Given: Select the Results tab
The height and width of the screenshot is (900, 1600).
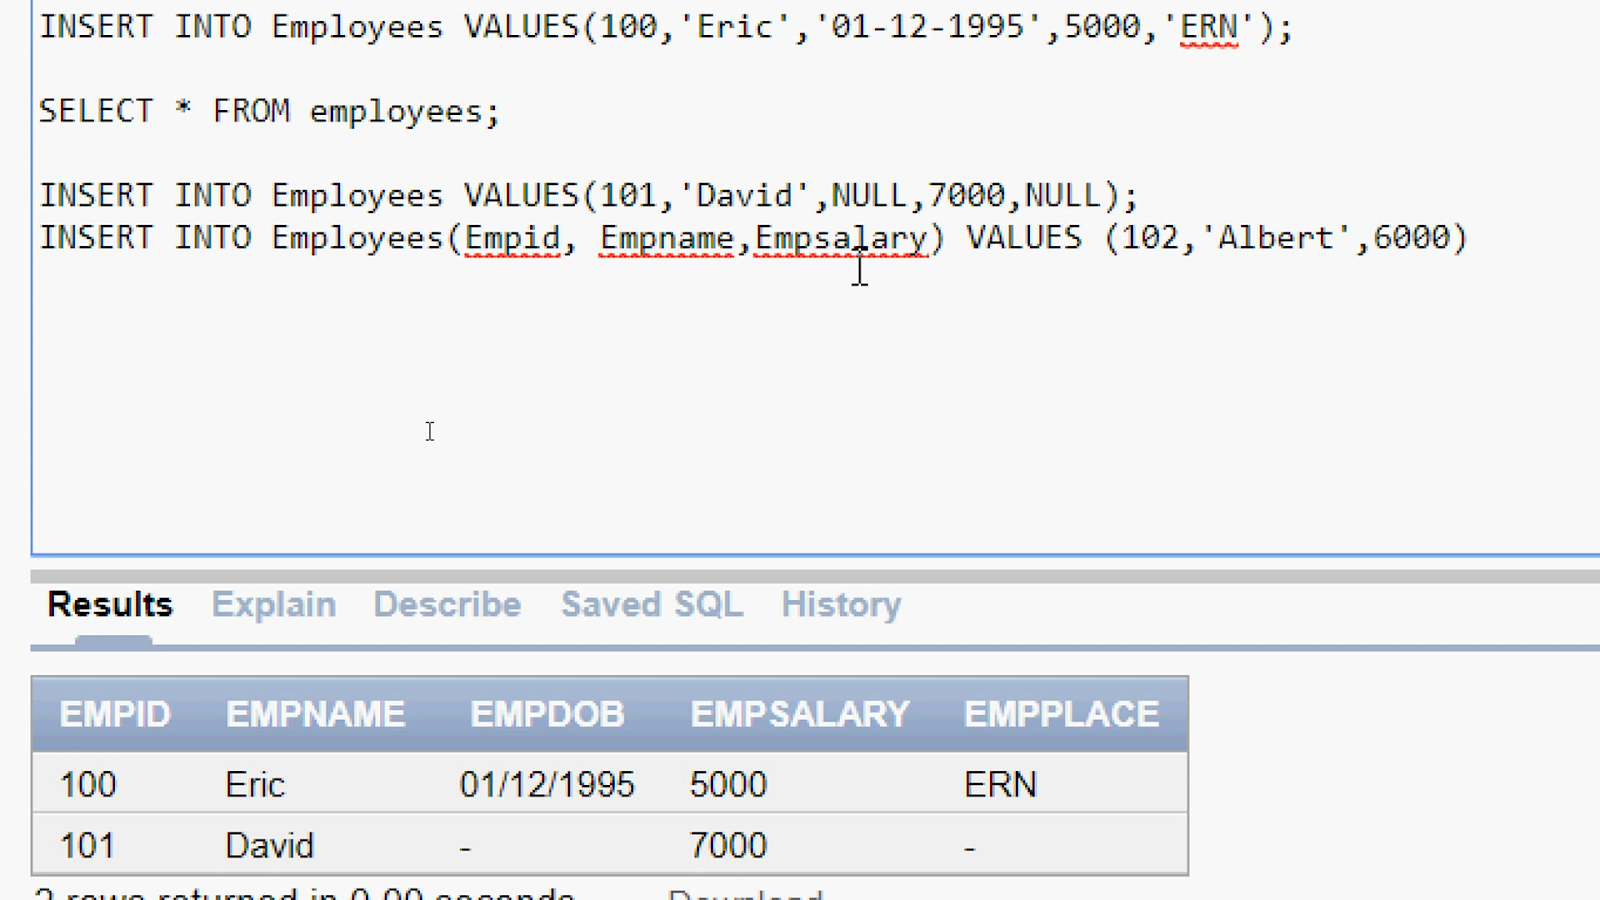Looking at the screenshot, I should point(110,604).
